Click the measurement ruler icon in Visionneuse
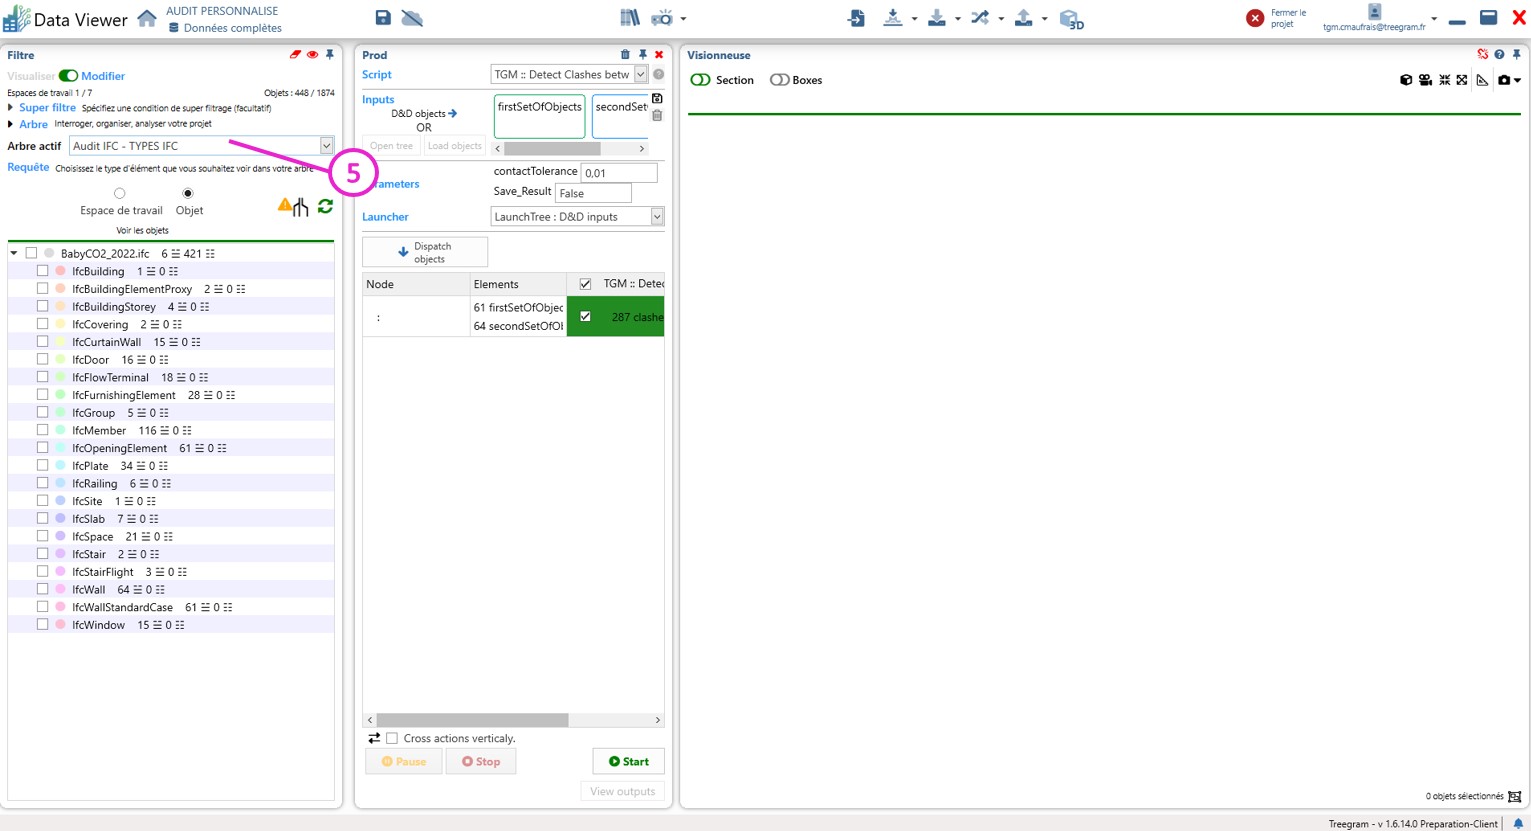The image size is (1531, 831). coord(1482,80)
